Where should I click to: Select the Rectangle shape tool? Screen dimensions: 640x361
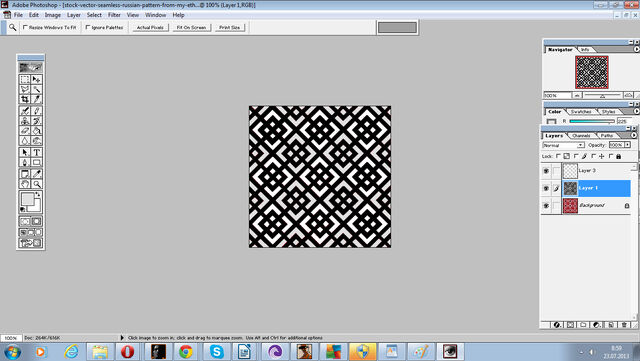pyautogui.click(x=37, y=163)
